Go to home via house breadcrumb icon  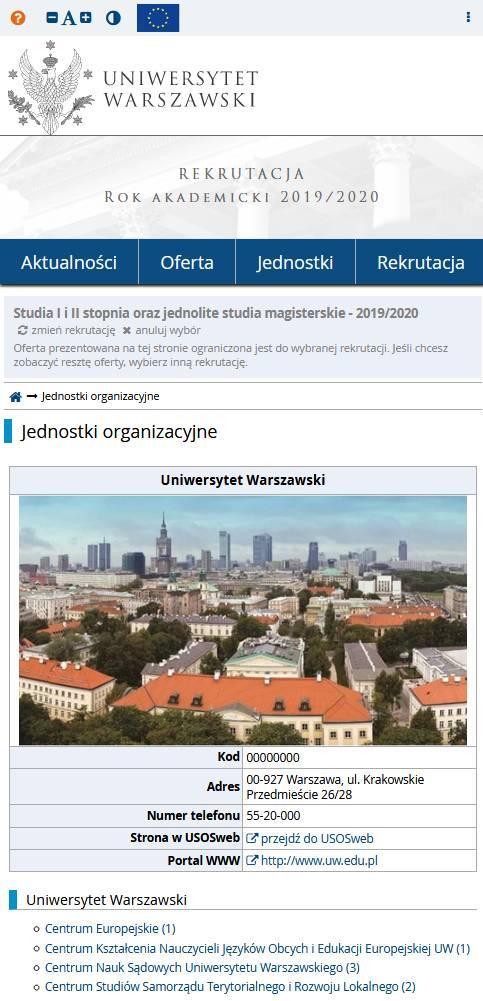click(x=16, y=396)
